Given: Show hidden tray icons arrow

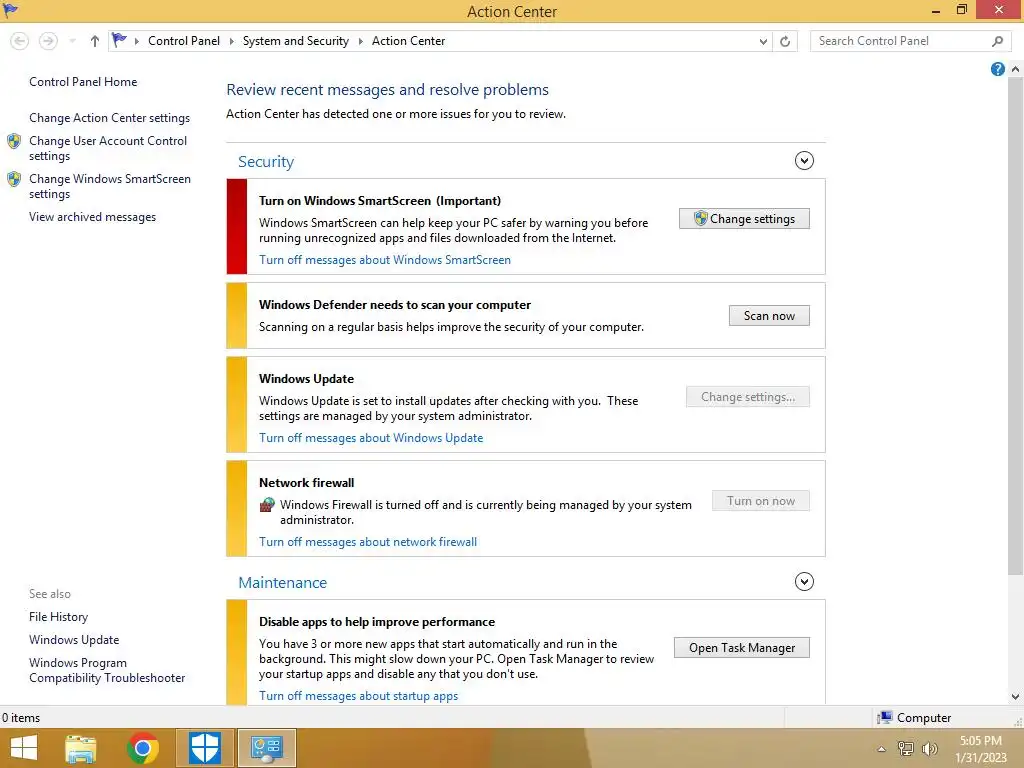Looking at the screenshot, I should pyautogui.click(x=882, y=749).
